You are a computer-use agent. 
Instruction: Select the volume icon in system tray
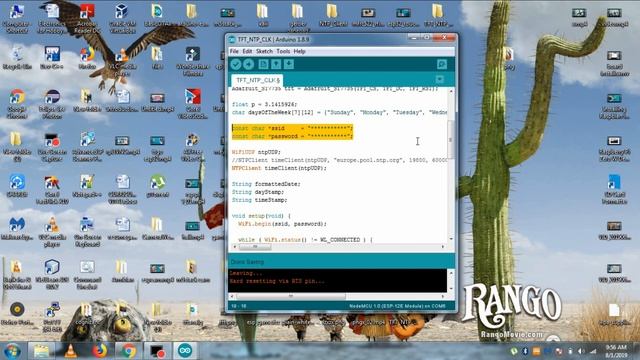click(581, 351)
